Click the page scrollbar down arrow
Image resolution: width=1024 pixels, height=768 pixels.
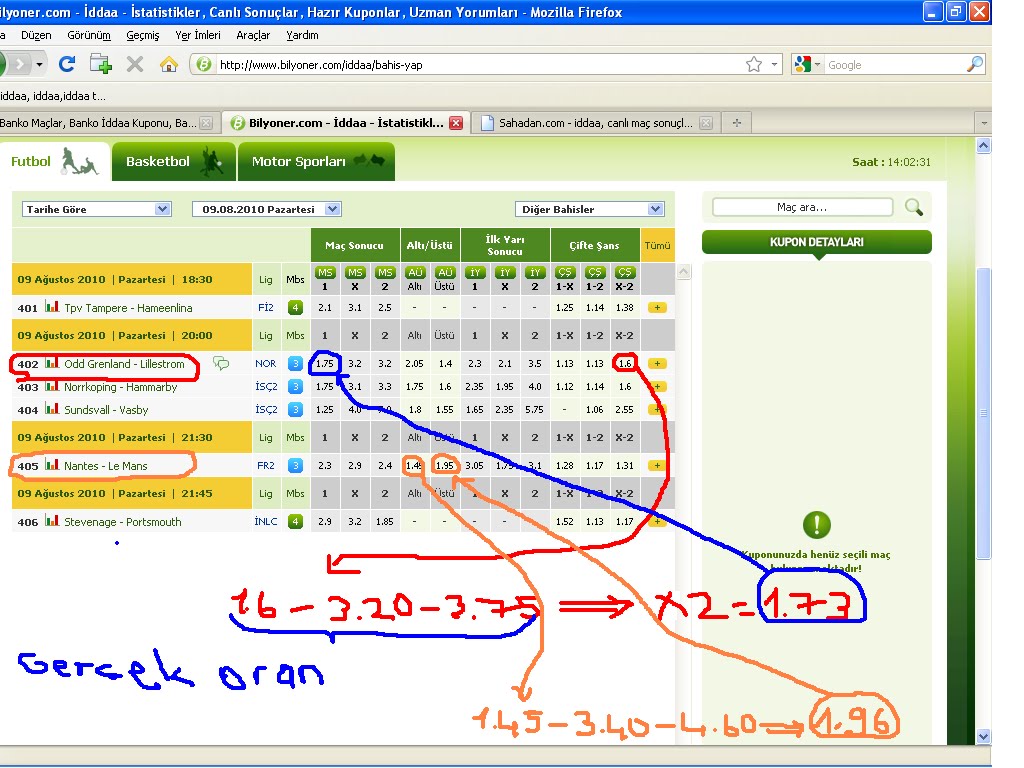coord(984,736)
